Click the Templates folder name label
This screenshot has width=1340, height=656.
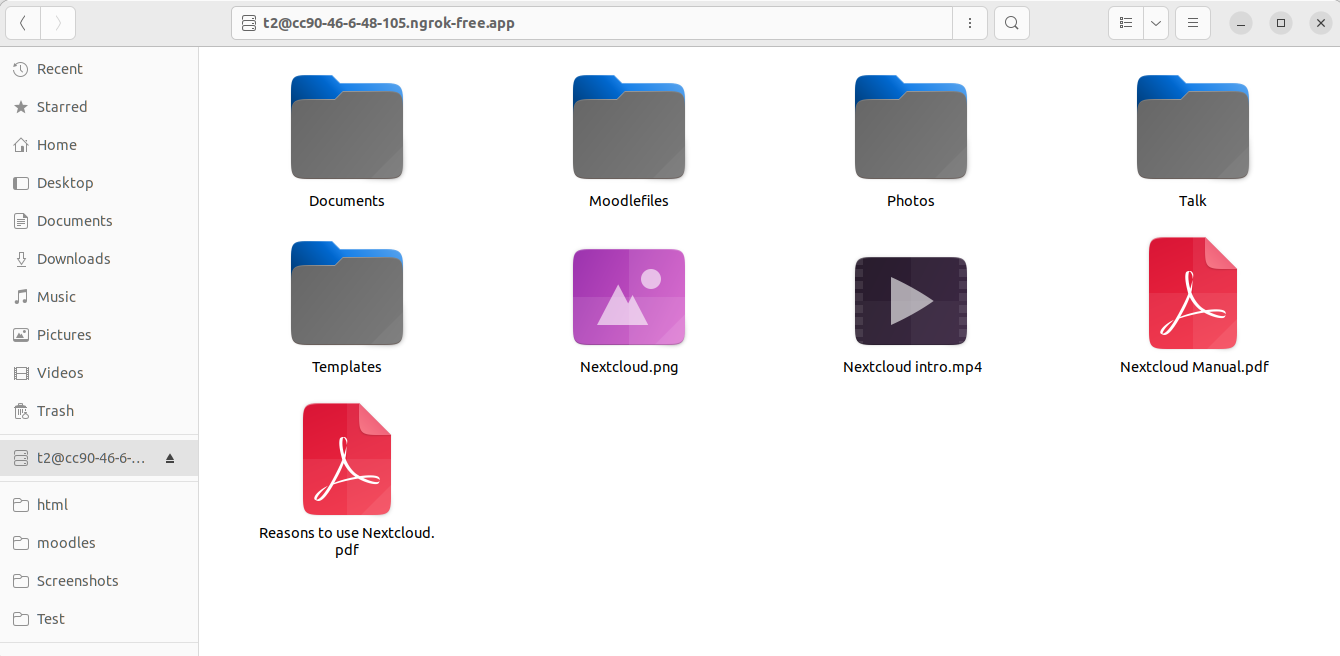click(x=347, y=367)
